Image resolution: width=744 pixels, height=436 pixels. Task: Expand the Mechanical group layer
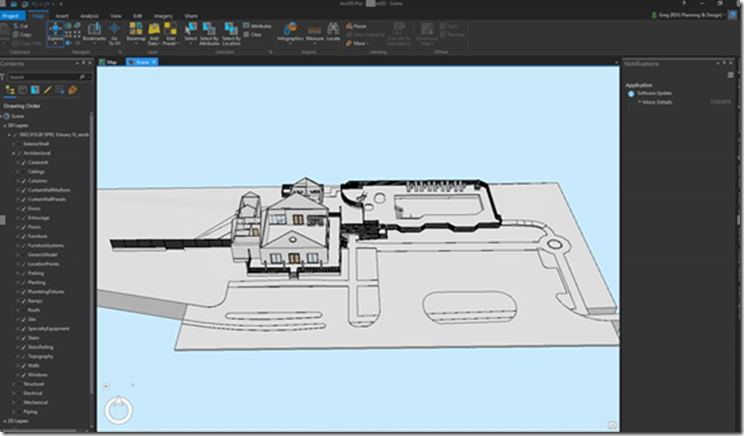click(x=13, y=402)
